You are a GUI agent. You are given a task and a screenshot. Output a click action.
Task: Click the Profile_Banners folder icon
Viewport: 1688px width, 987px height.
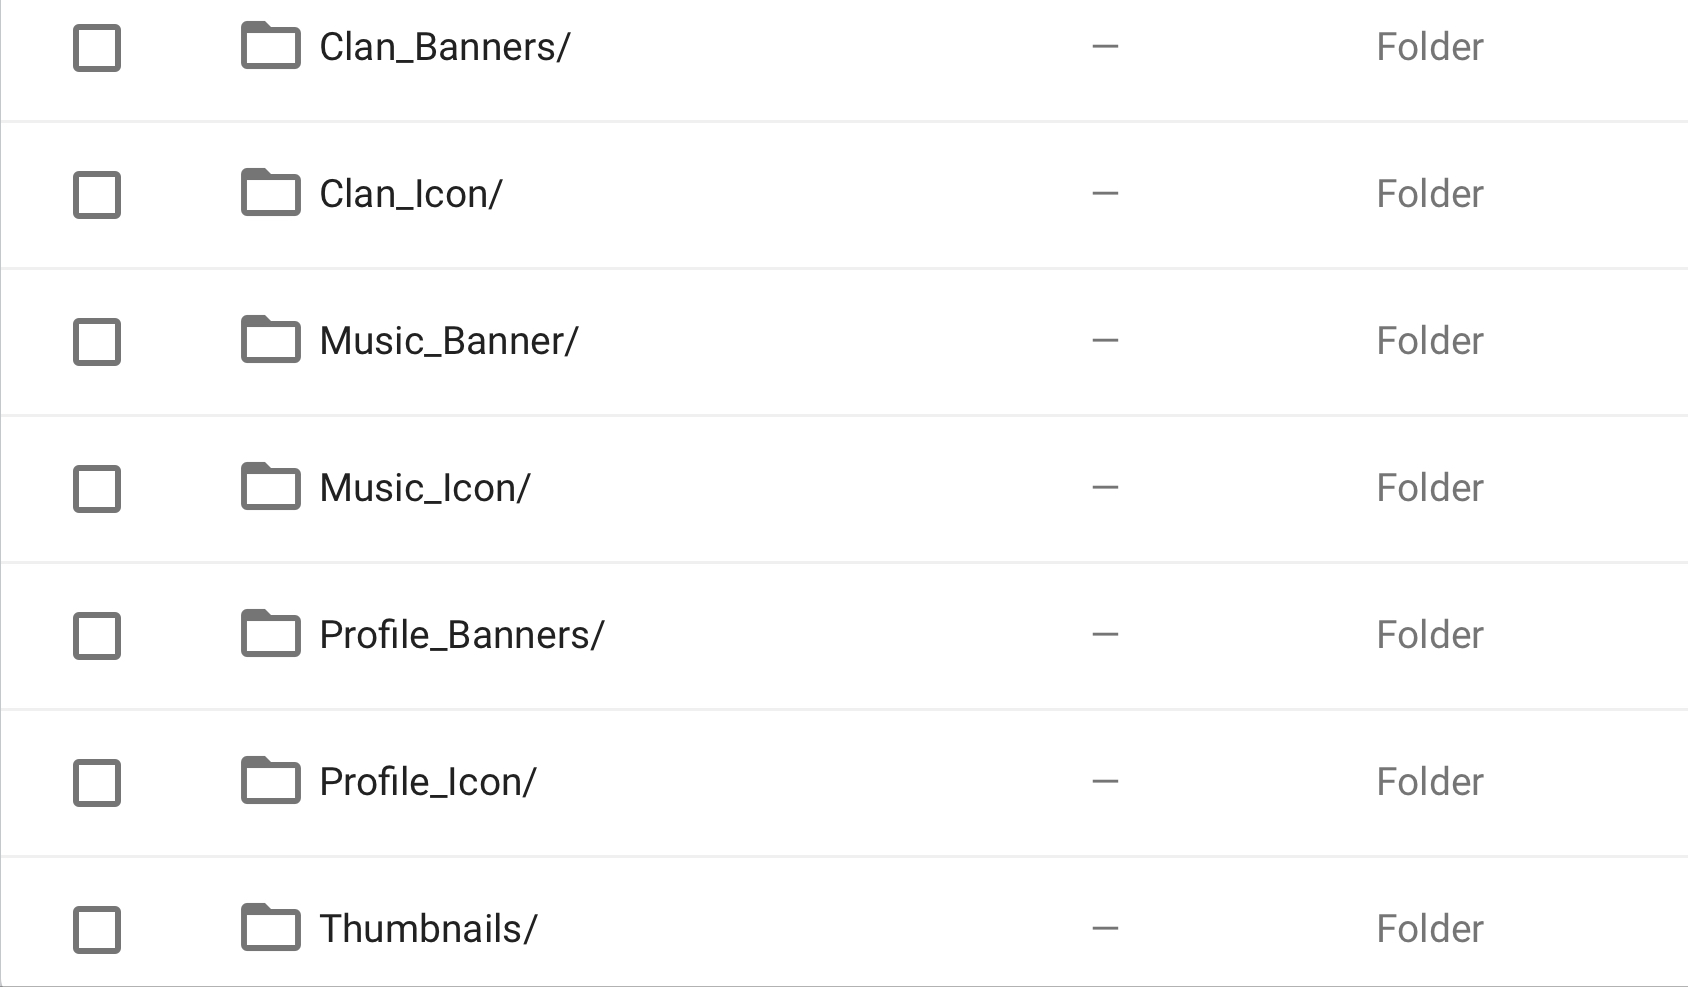click(270, 634)
